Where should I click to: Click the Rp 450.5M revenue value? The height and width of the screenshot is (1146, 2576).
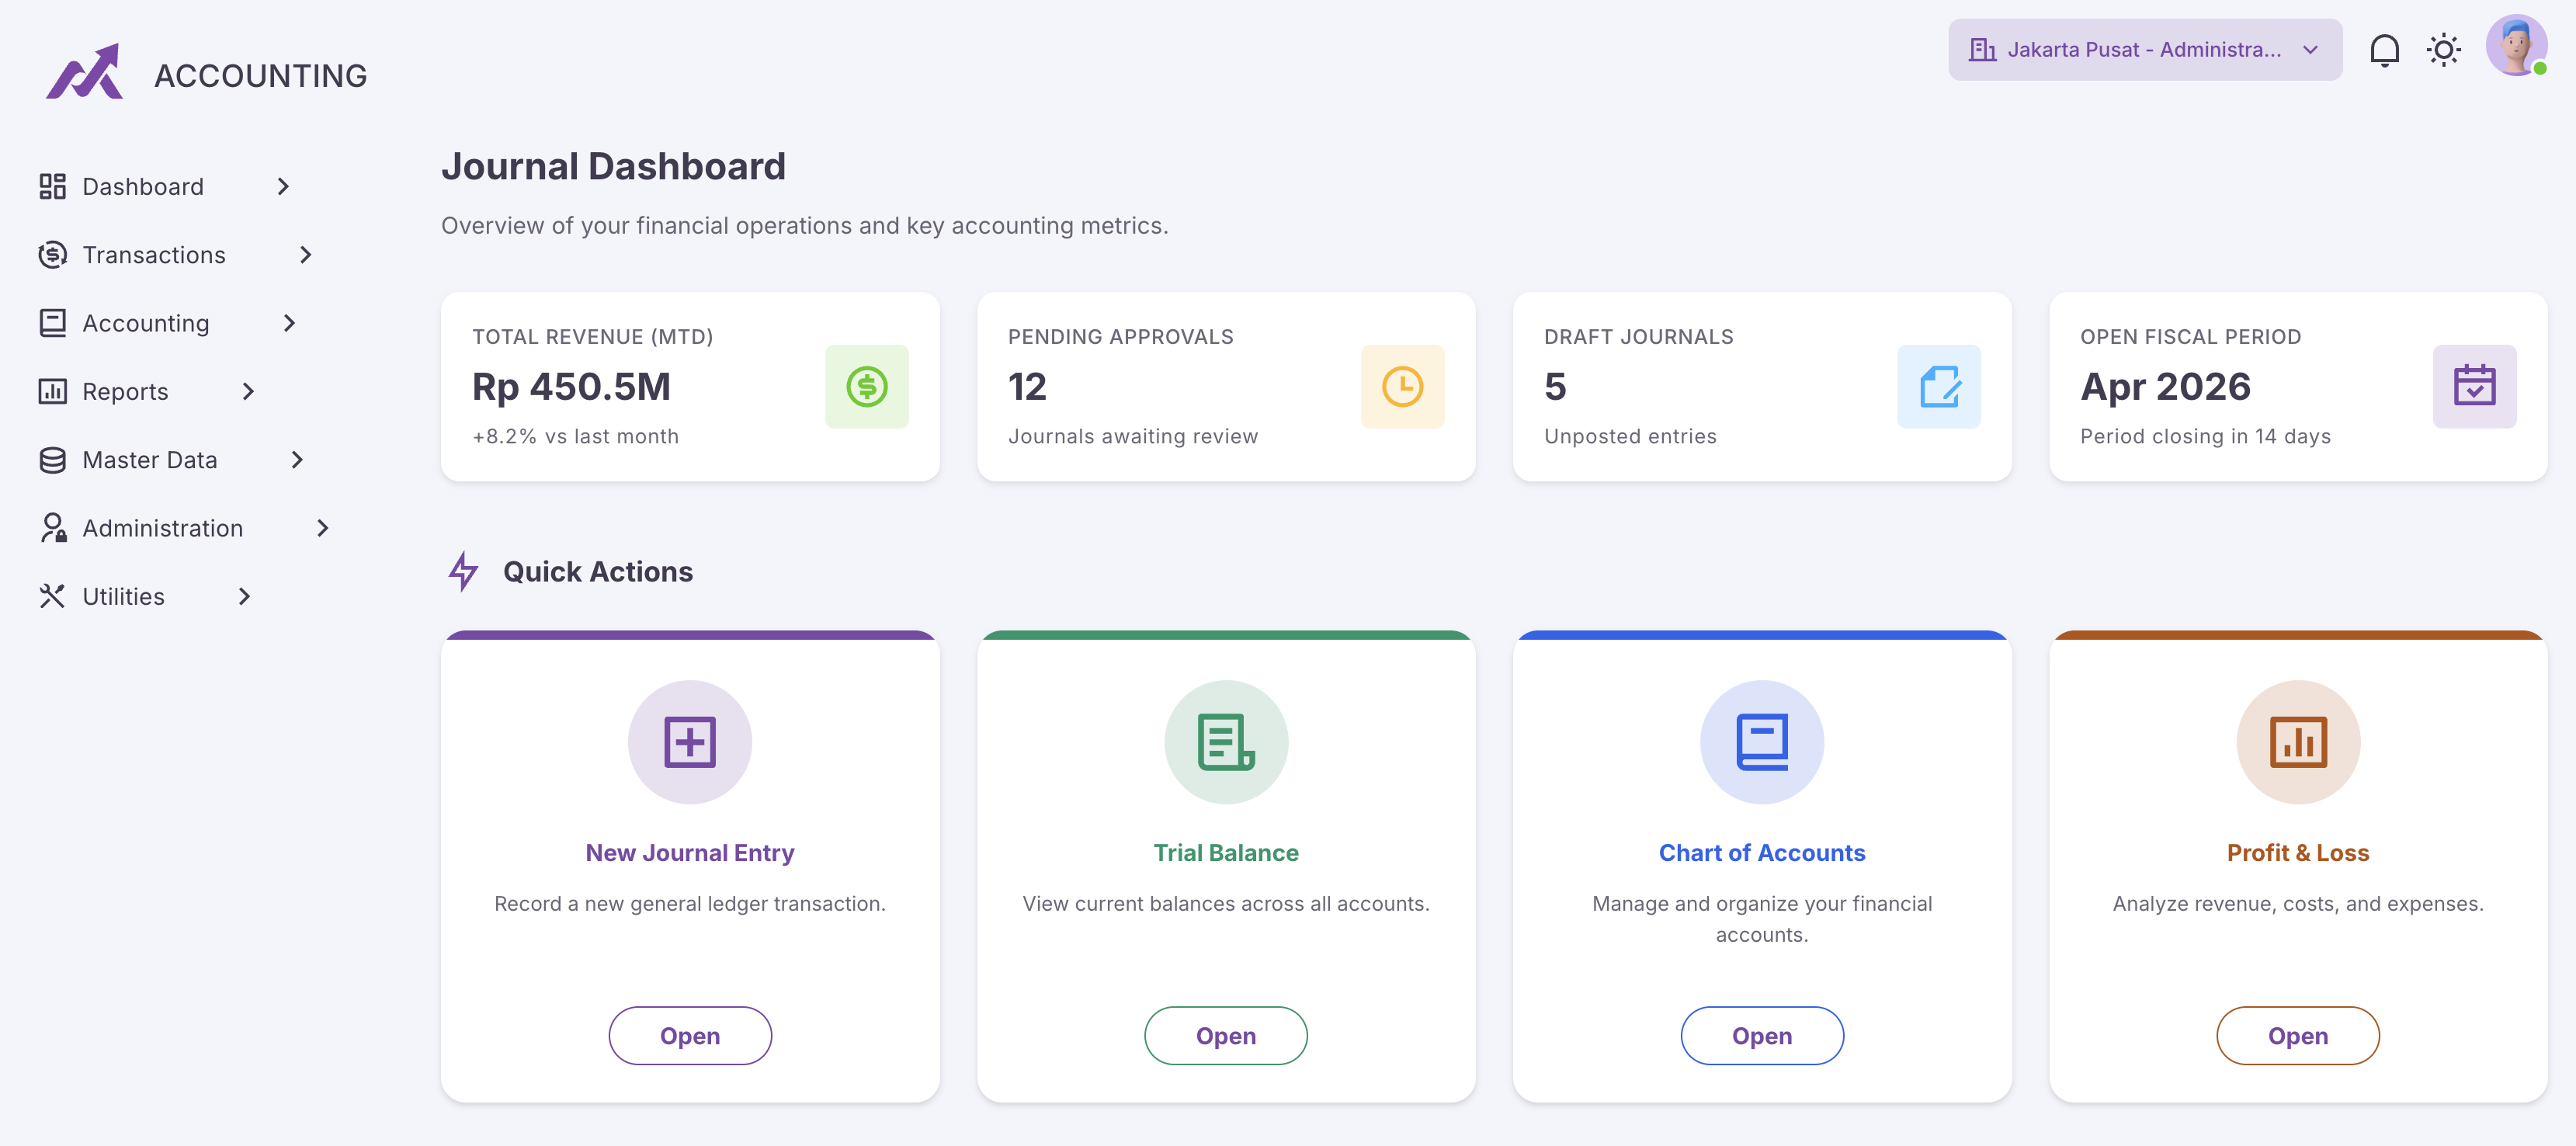[571, 387]
